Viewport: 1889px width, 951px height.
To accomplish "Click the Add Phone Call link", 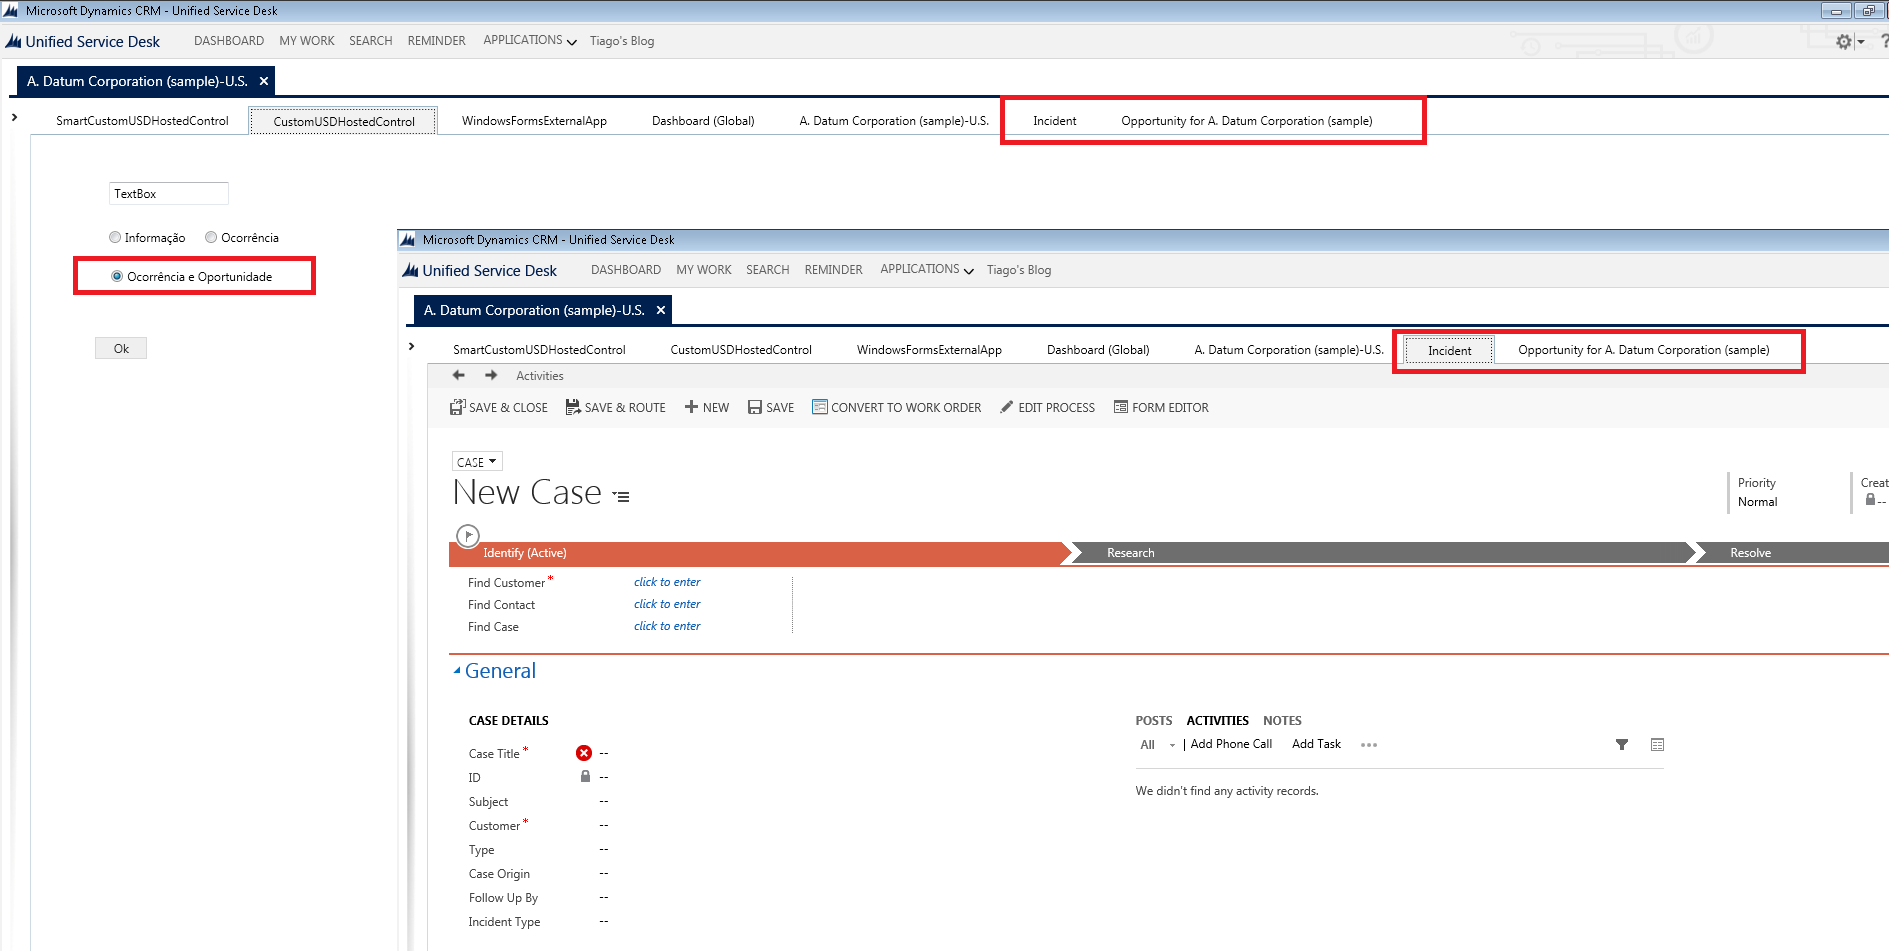I will tap(1231, 744).
